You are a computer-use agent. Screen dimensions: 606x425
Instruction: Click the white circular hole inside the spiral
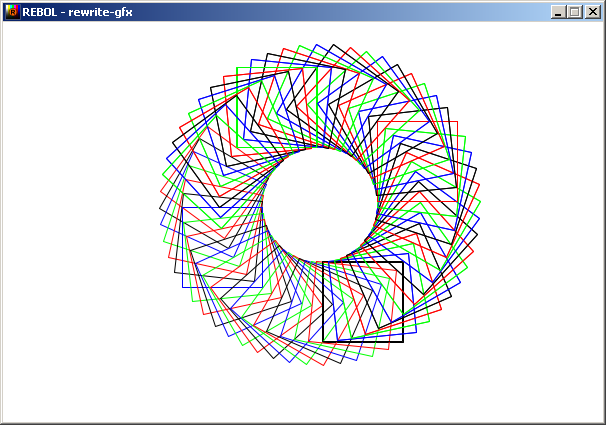tap(320, 205)
